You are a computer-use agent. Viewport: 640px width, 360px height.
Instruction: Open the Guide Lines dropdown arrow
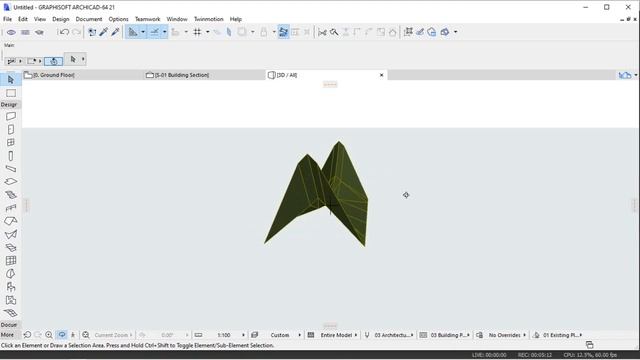click(143, 32)
